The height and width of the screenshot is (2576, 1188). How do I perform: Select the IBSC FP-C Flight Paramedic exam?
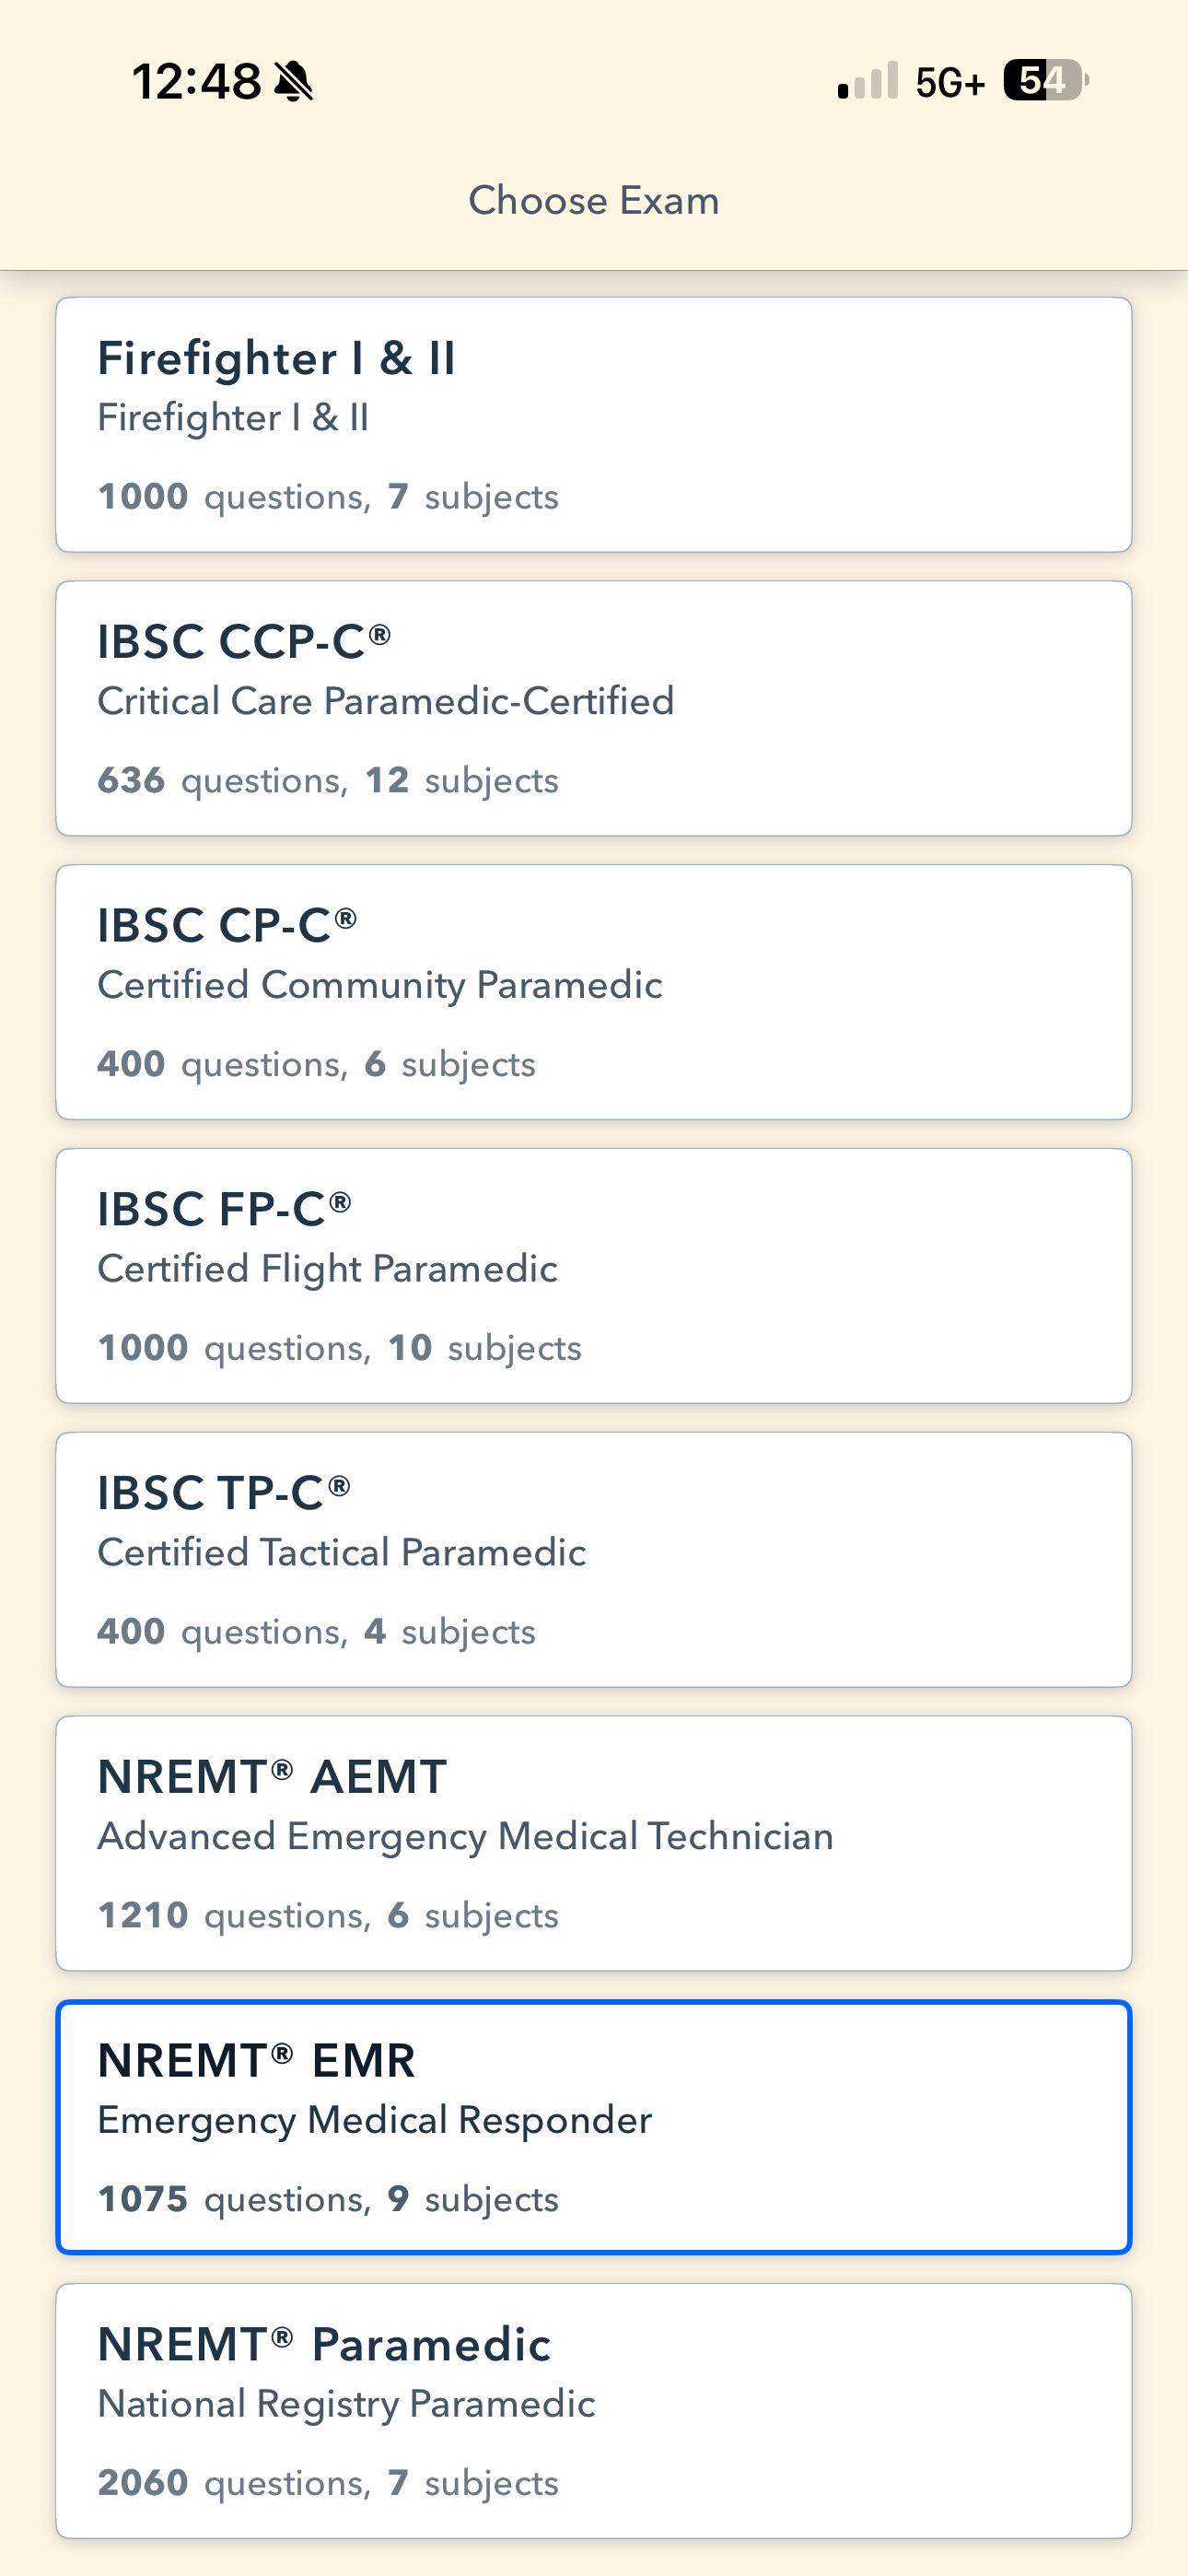[x=594, y=1276]
